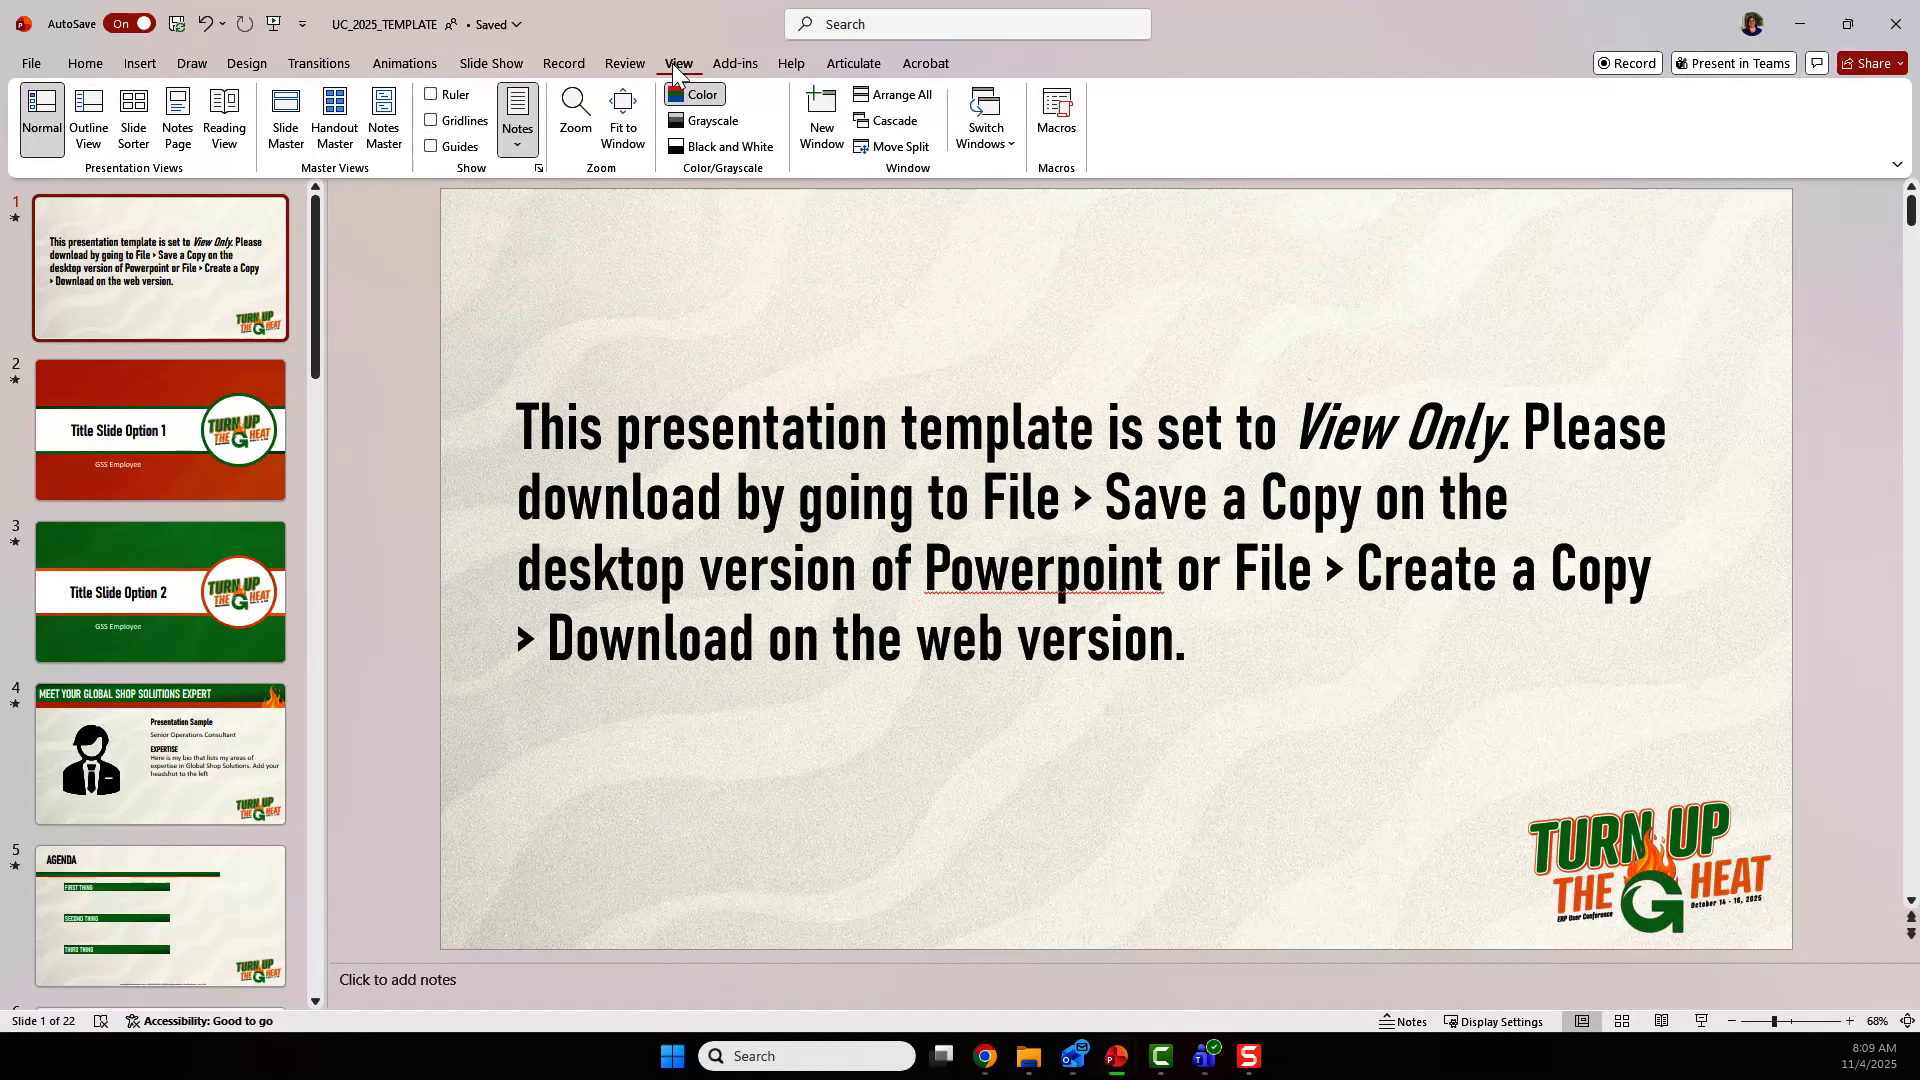Switch to Slide Sorter view
The width and height of the screenshot is (1920, 1080).
click(133, 117)
